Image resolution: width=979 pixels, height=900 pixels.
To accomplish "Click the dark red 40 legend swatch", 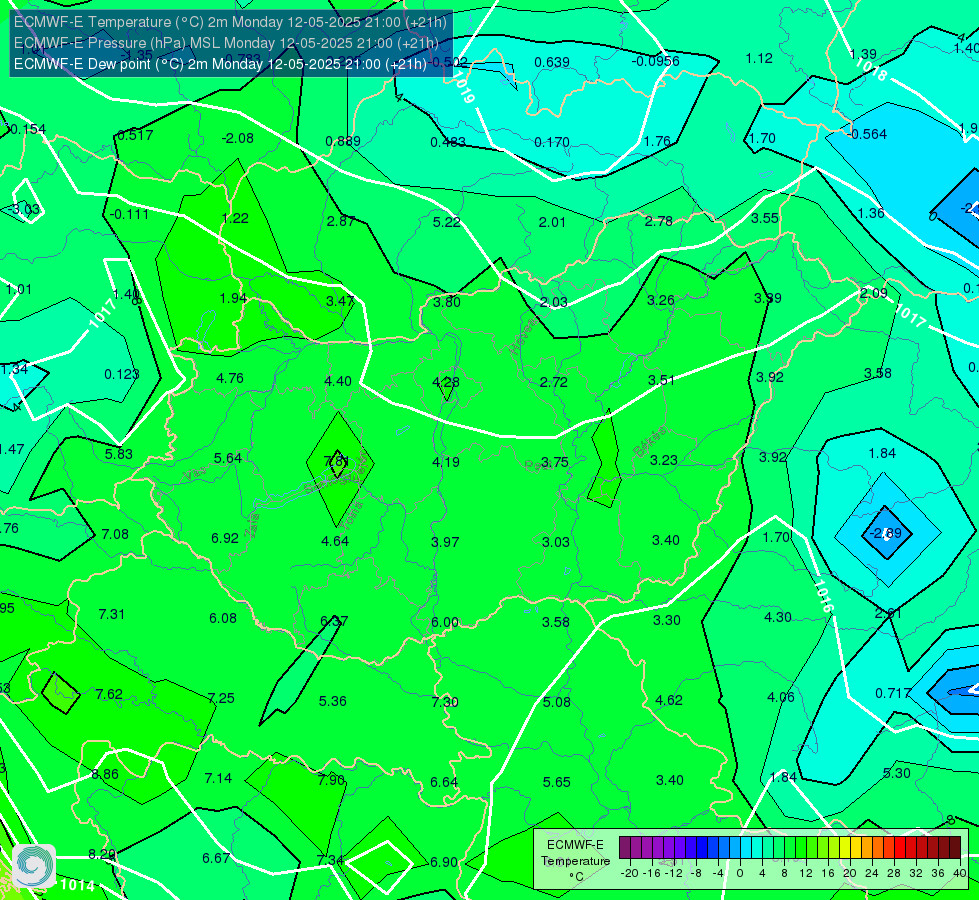I will [955, 848].
